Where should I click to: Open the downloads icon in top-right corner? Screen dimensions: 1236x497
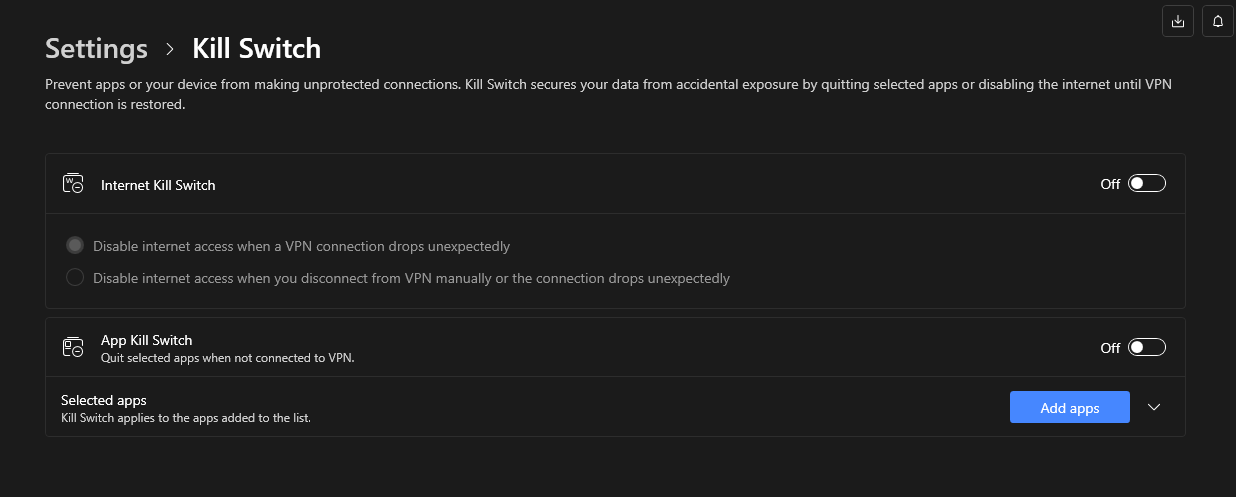click(x=1178, y=21)
